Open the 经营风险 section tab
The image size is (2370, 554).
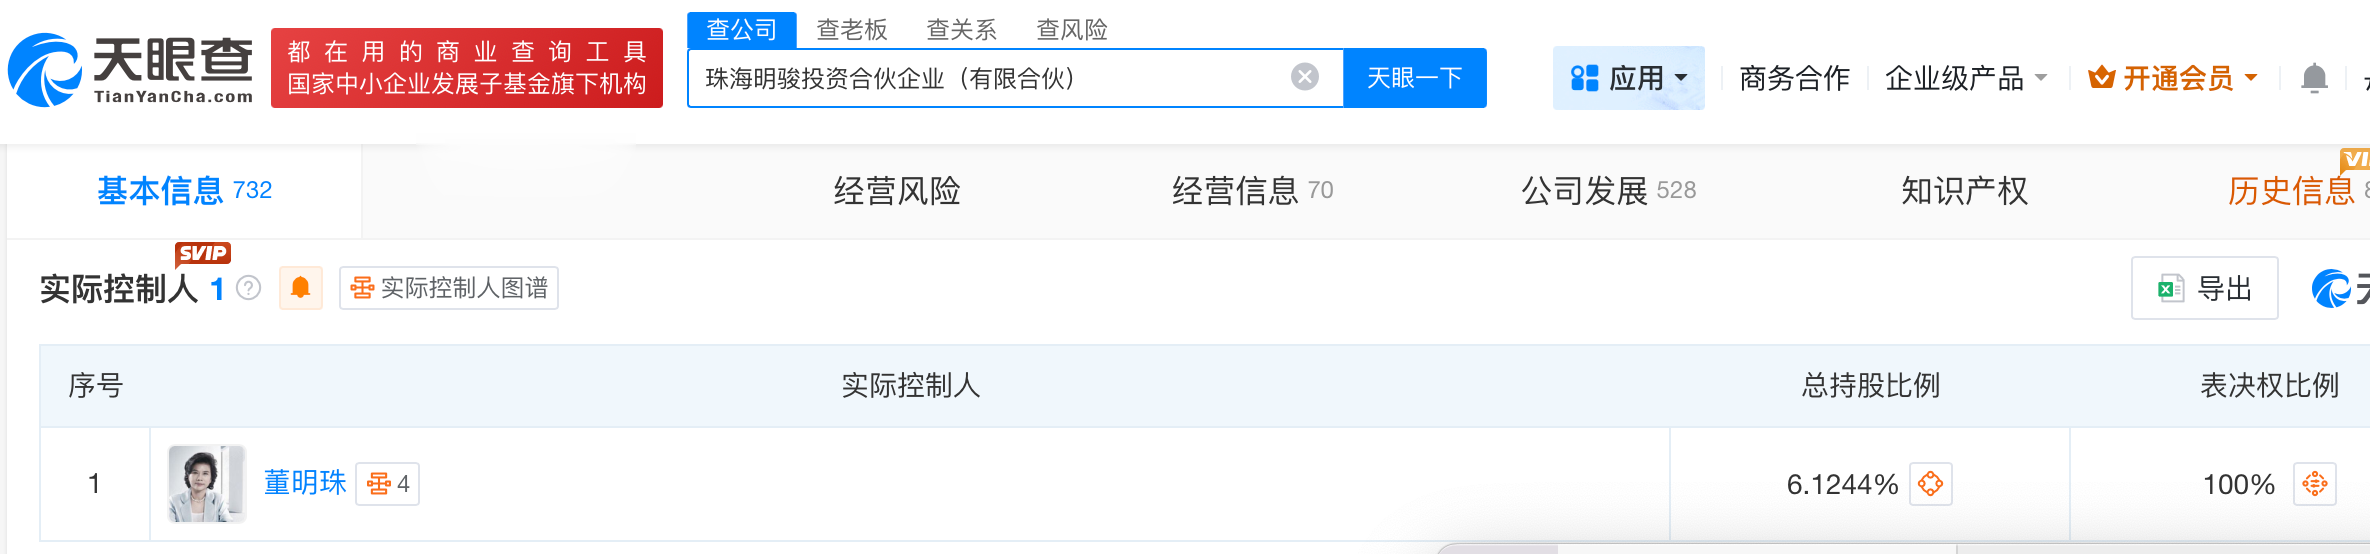coord(897,190)
